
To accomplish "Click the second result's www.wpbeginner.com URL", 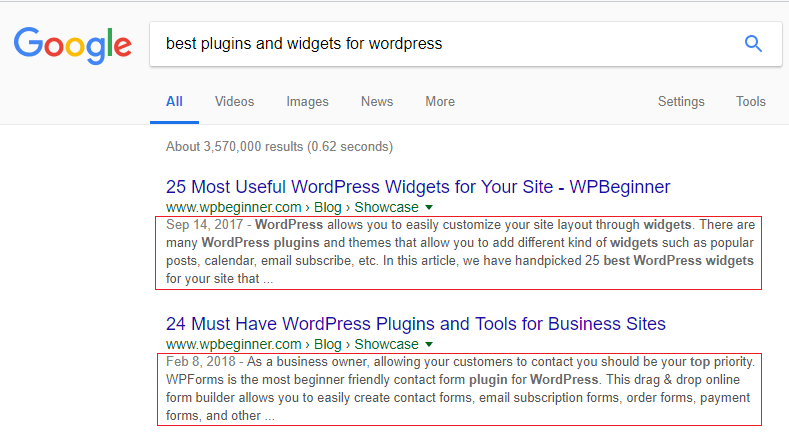I will (225, 344).
